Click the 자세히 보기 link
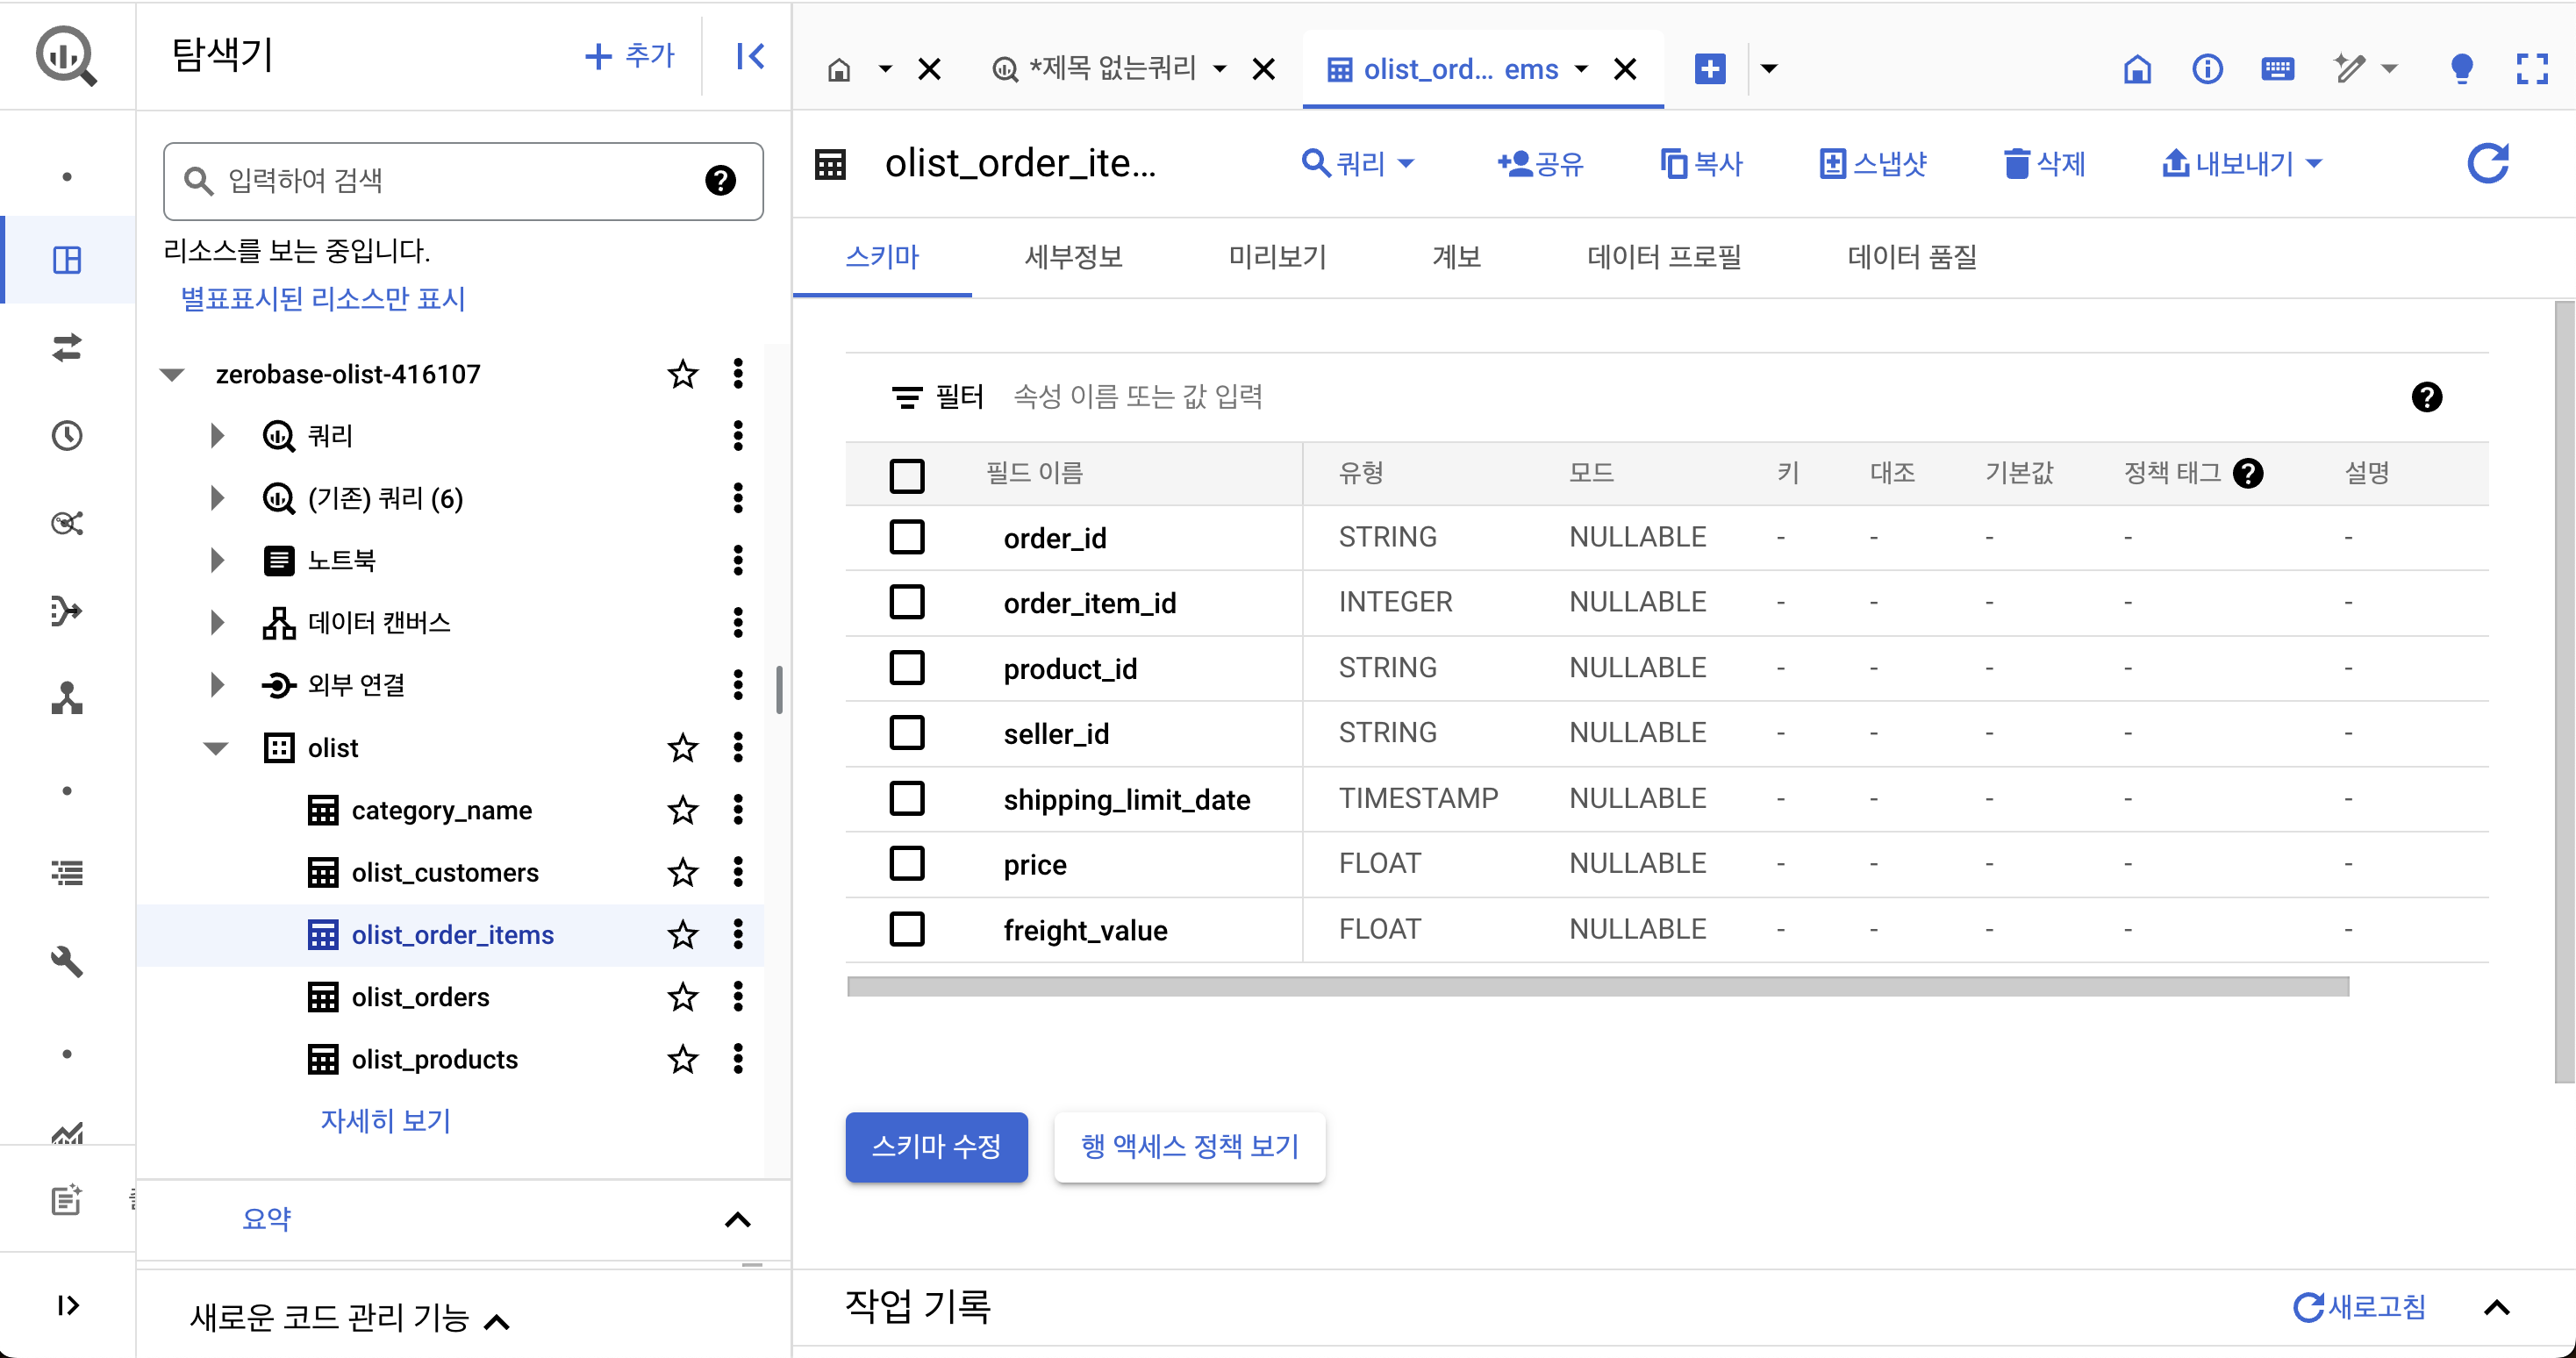This screenshot has height=1358, width=2576. pyautogui.click(x=385, y=1120)
